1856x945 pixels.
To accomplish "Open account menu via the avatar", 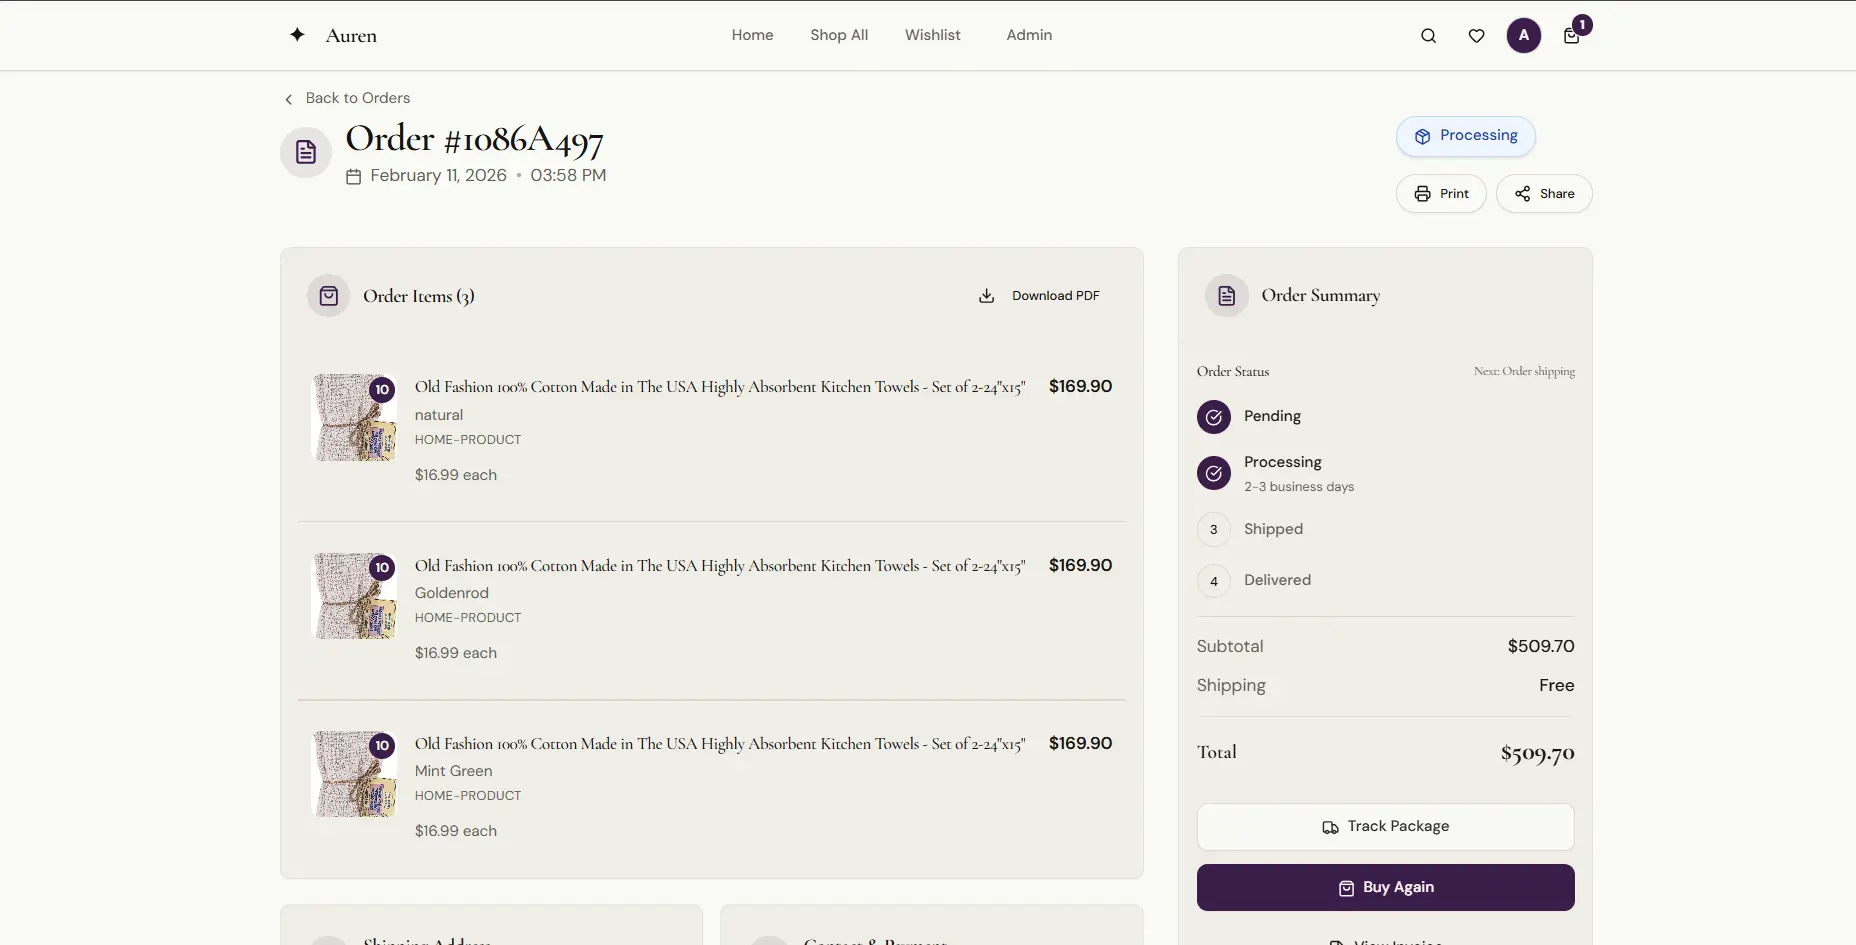I will tap(1524, 35).
